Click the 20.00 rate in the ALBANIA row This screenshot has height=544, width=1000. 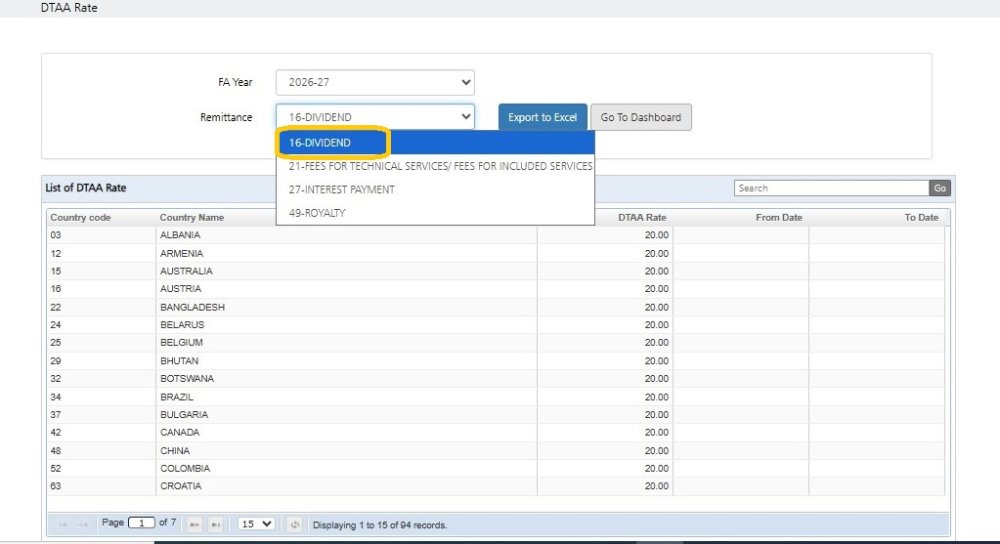[x=656, y=235]
